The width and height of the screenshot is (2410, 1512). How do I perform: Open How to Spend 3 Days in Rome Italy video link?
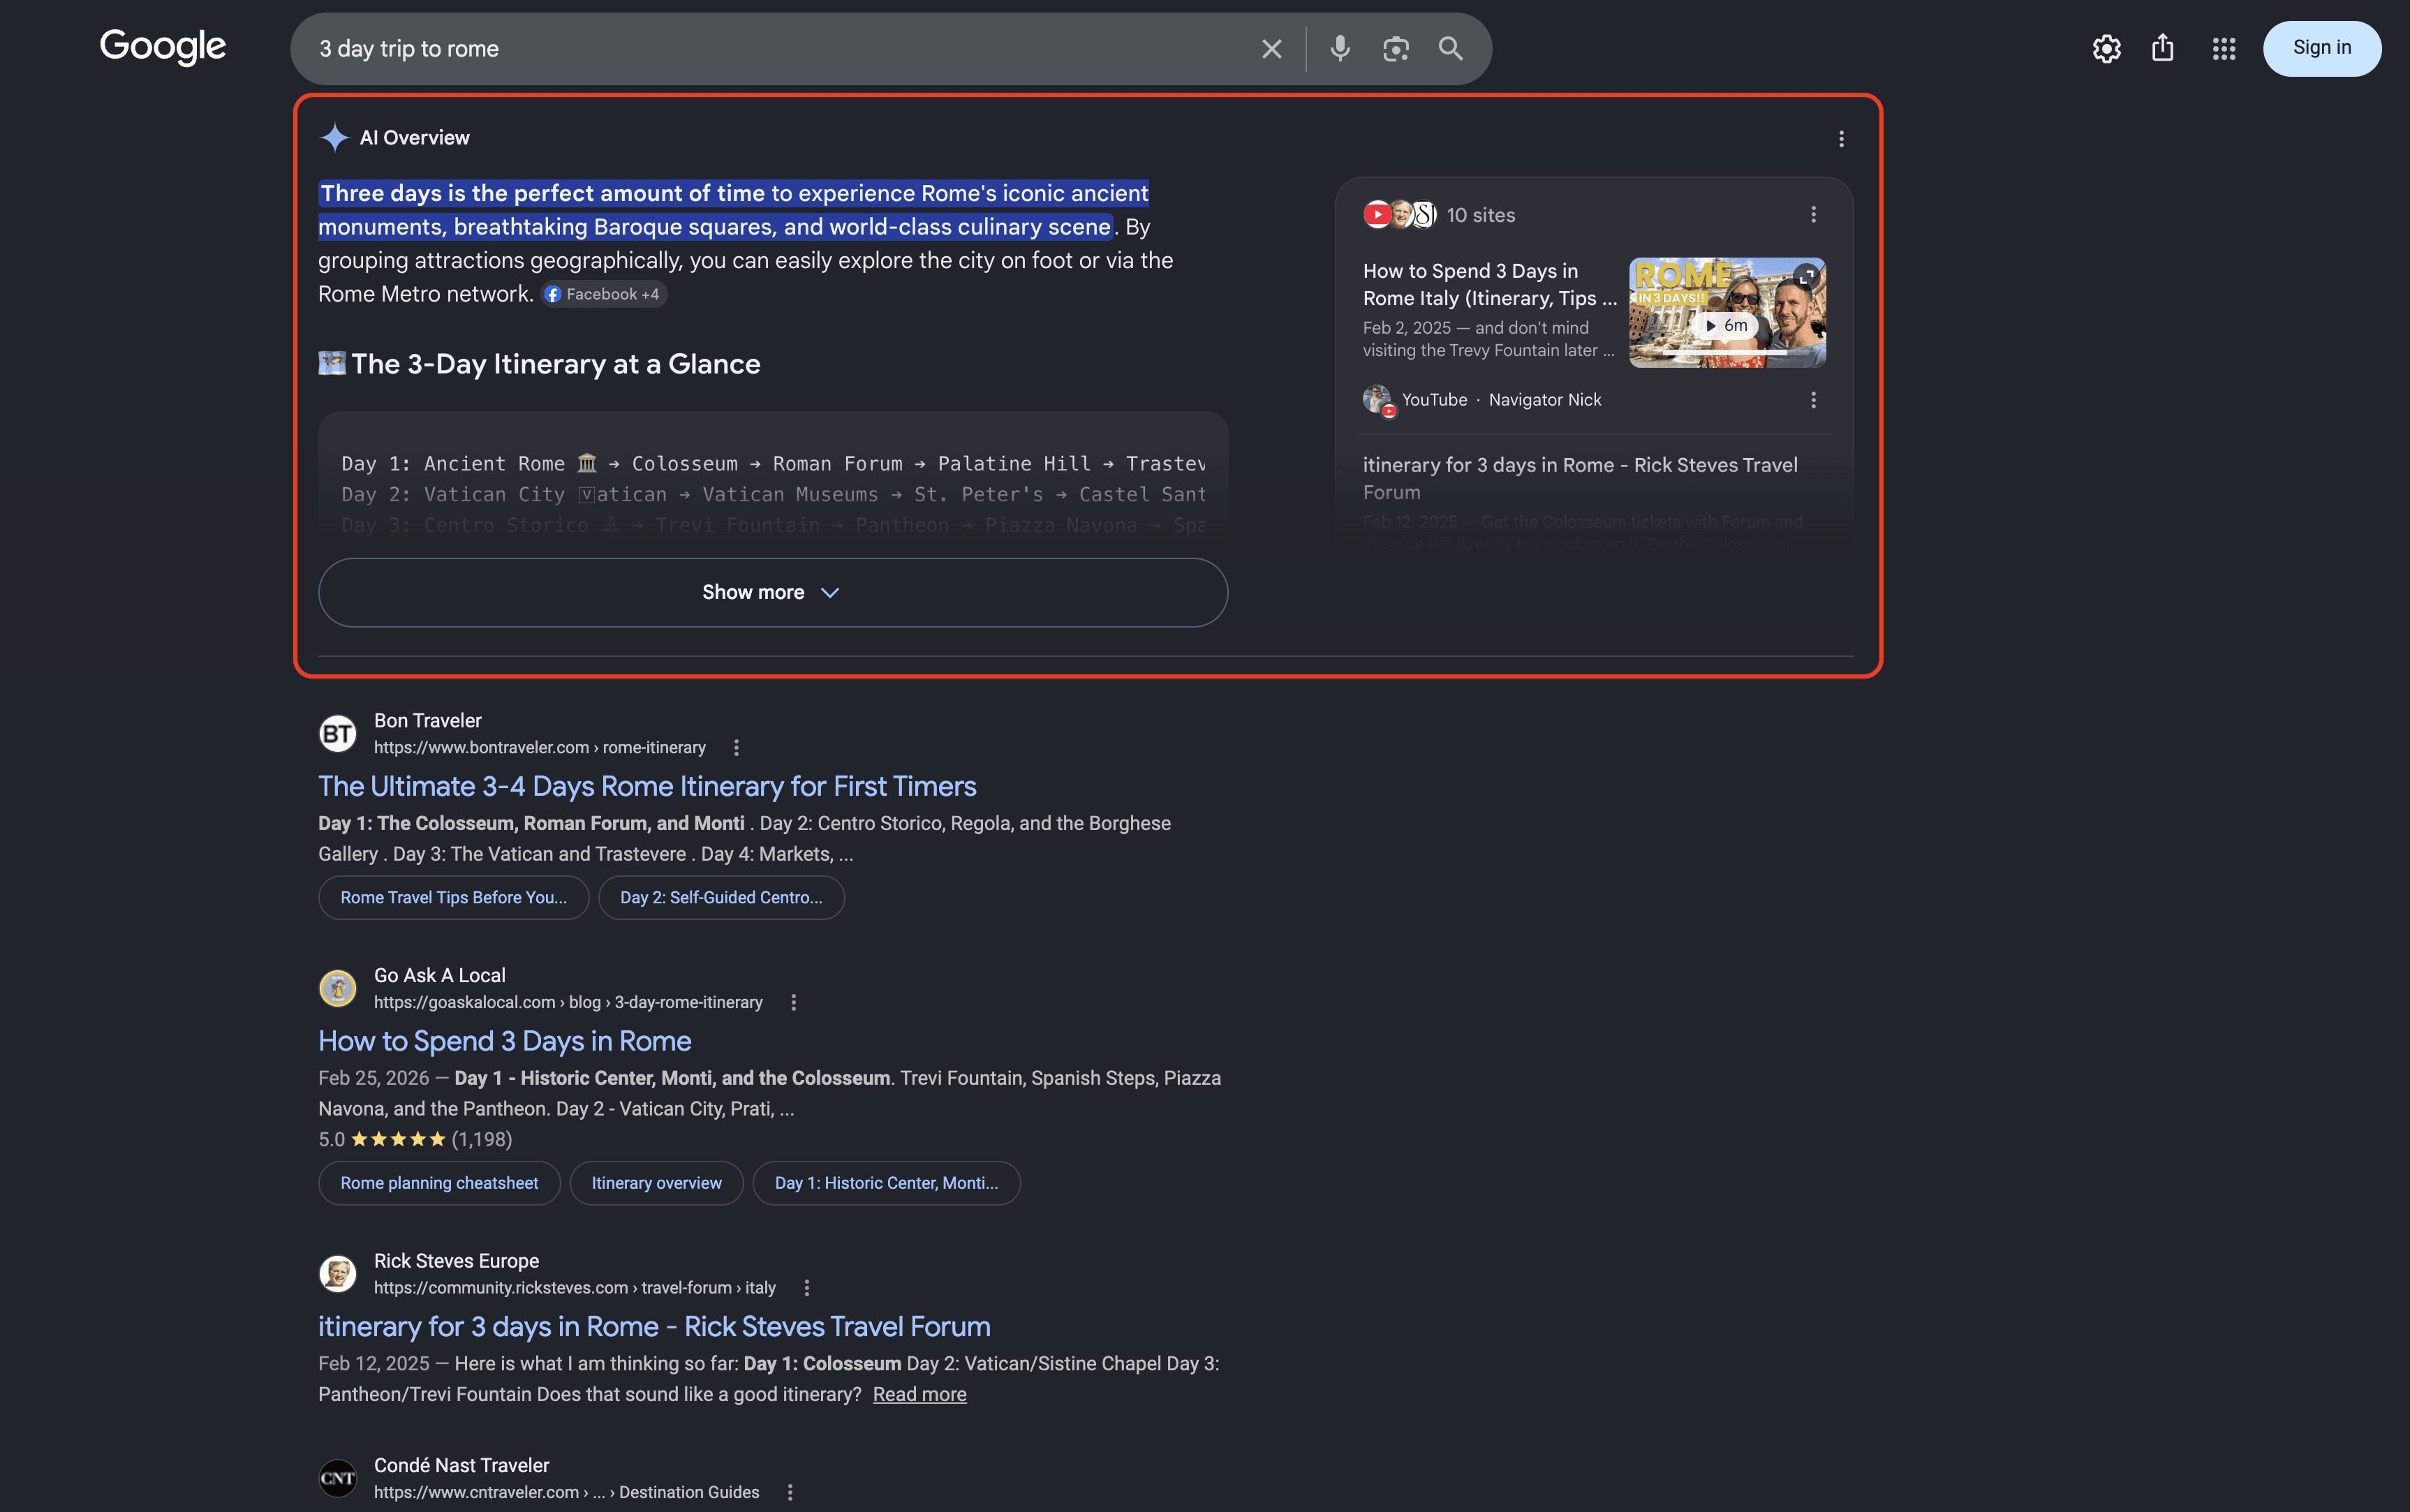coord(1490,284)
